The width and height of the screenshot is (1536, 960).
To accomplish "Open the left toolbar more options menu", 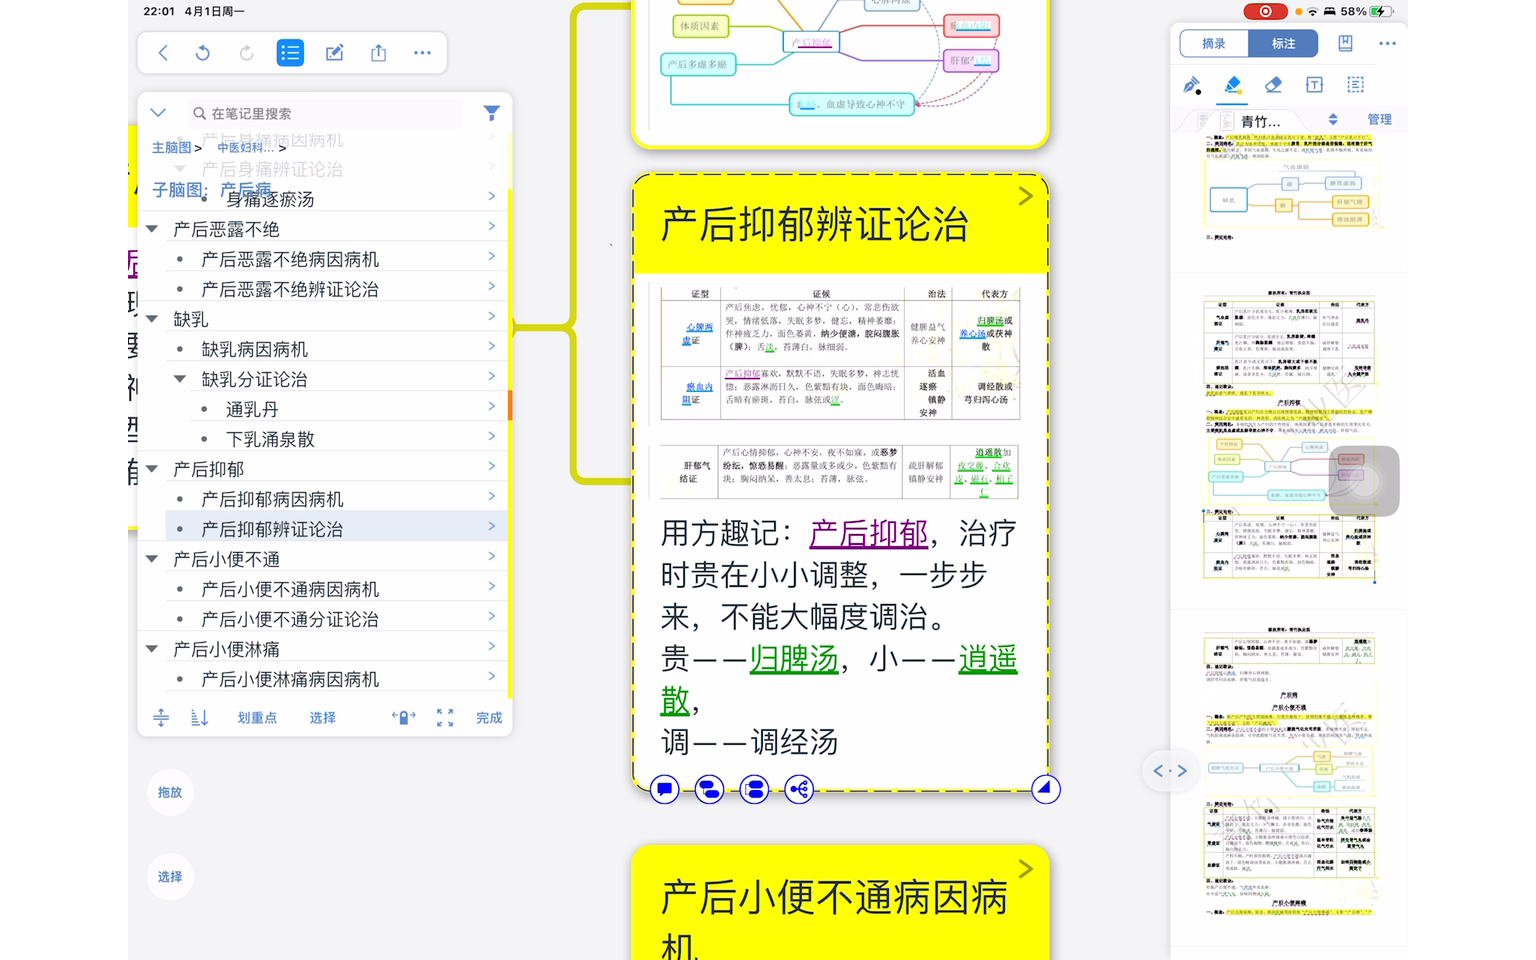I will click(x=422, y=53).
